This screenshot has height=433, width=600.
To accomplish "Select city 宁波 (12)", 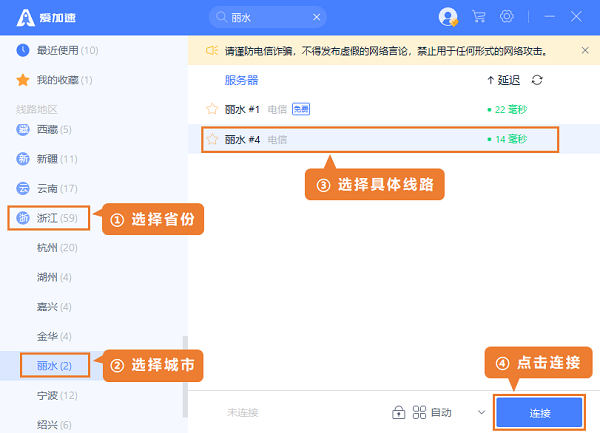I will (57, 396).
